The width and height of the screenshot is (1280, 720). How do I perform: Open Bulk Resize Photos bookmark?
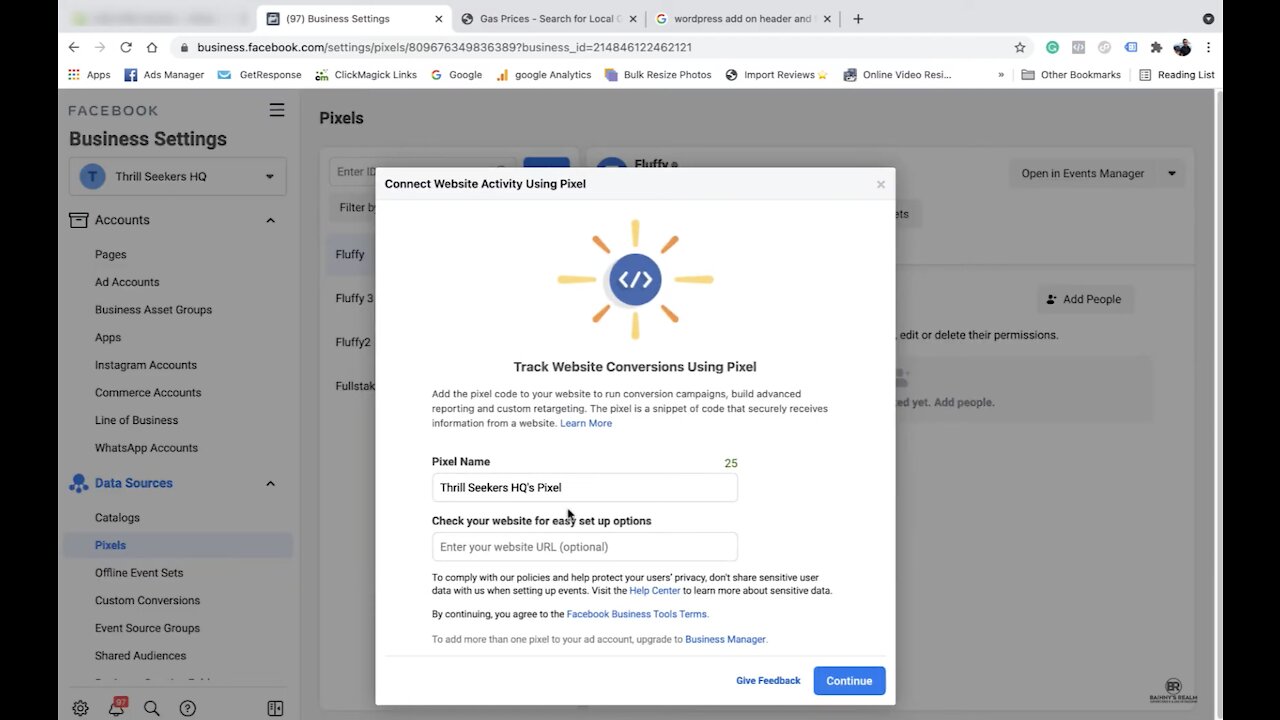658,74
